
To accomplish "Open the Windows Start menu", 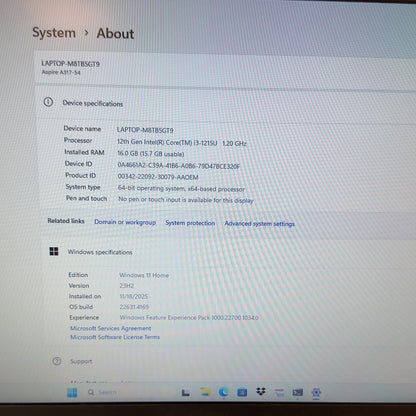I will coord(72,392).
